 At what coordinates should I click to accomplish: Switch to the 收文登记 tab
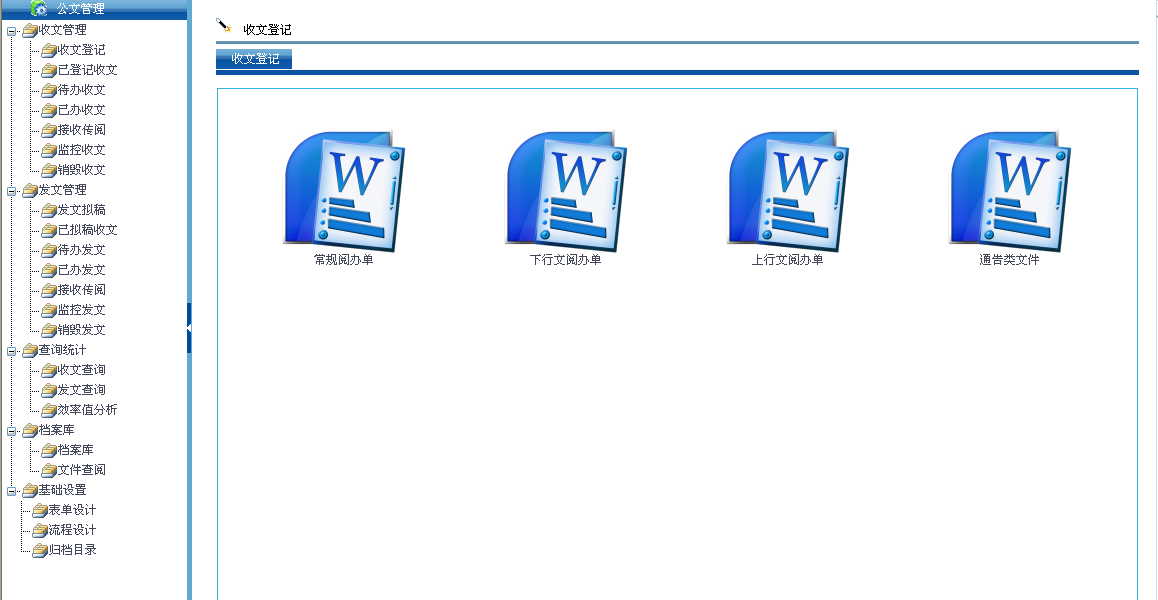[x=254, y=59]
